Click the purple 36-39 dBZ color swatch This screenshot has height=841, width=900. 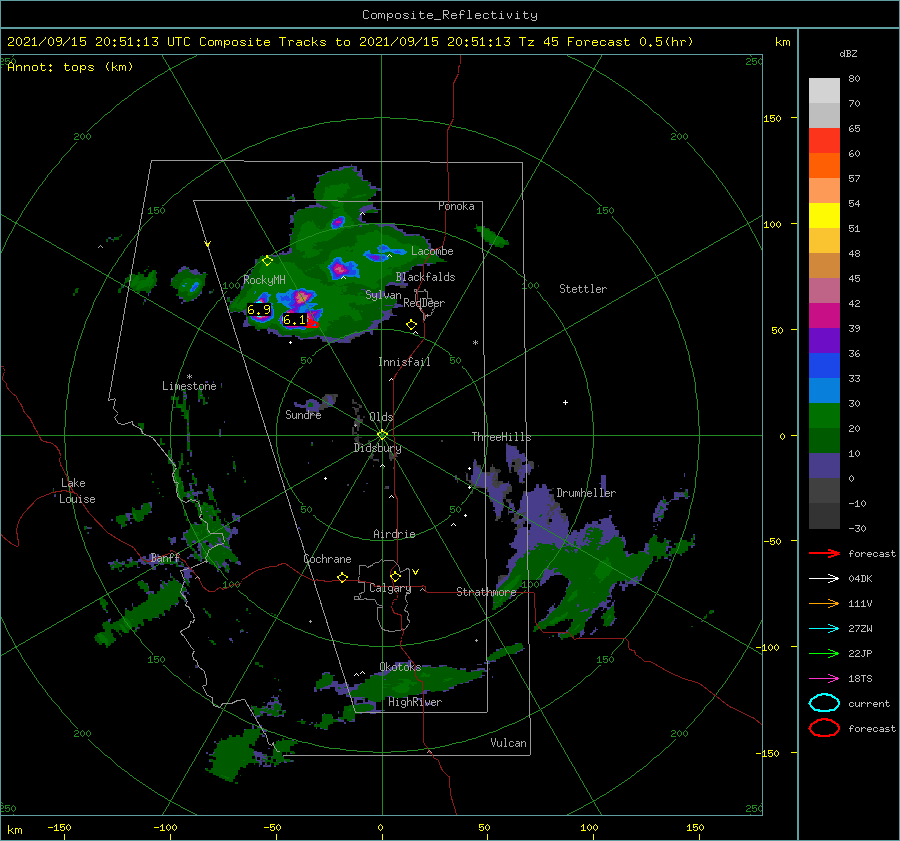coord(824,340)
